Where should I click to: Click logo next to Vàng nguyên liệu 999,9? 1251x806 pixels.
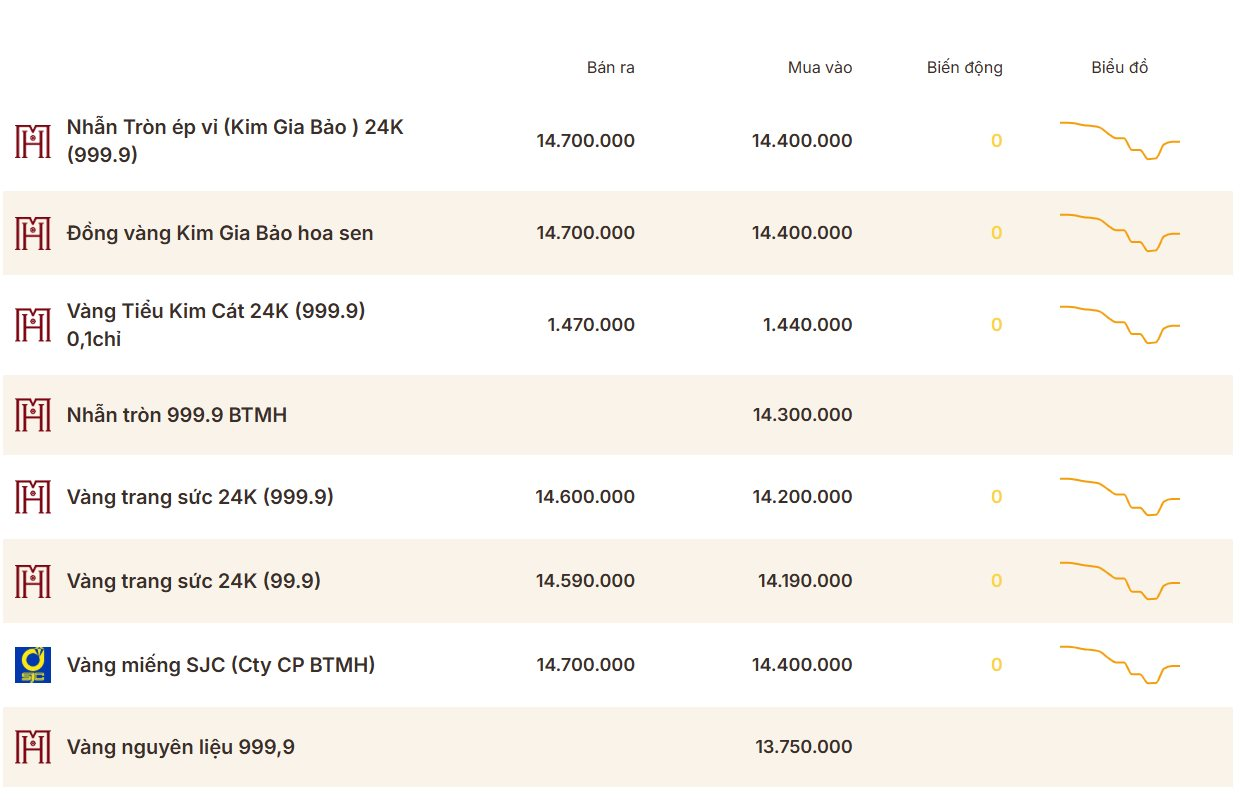pyautogui.click(x=33, y=747)
